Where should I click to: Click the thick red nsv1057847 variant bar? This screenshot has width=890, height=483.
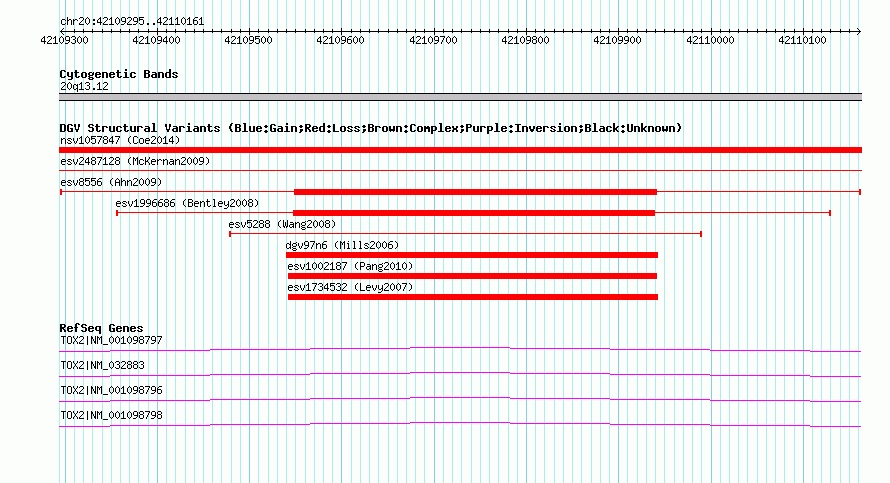(460, 150)
